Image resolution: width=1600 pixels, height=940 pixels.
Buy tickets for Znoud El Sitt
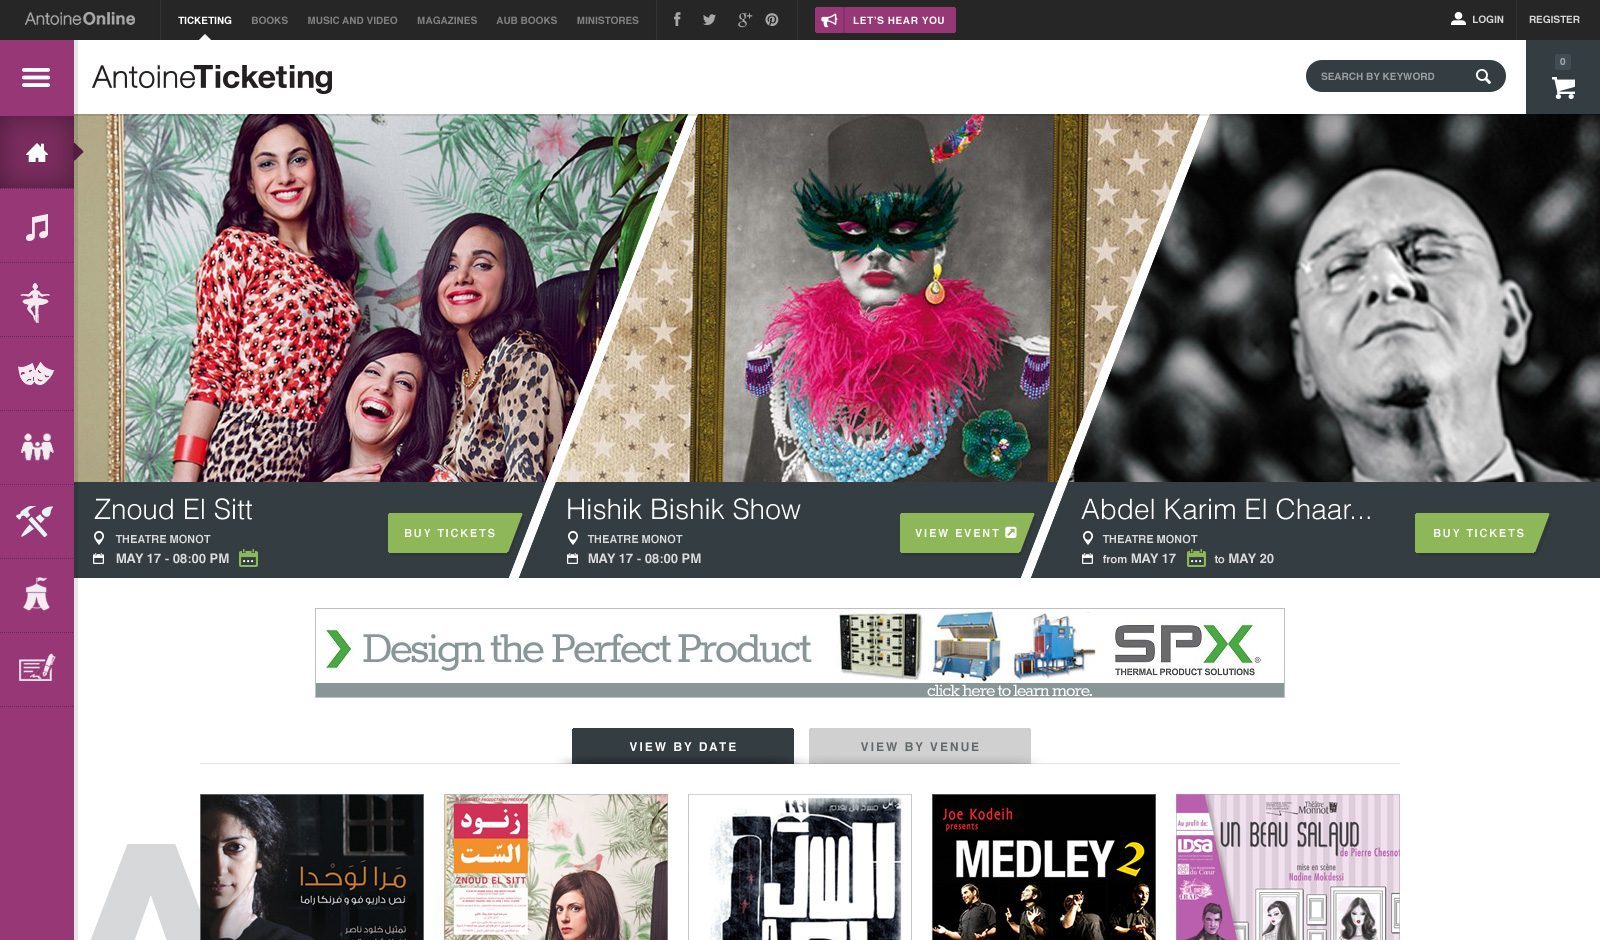(455, 533)
